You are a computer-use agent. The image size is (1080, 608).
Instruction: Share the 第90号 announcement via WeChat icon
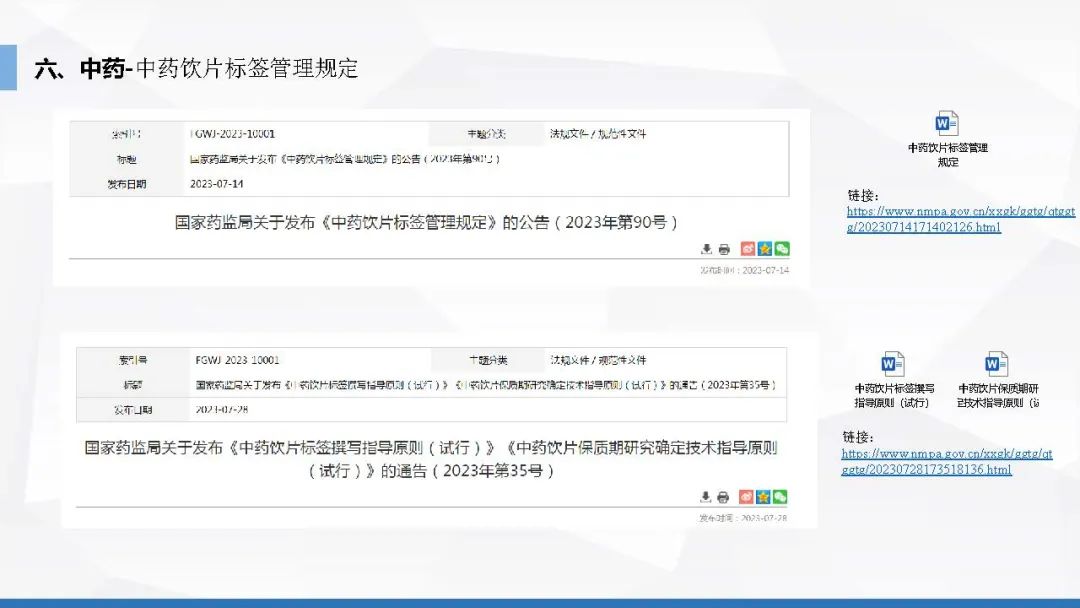click(781, 249)
